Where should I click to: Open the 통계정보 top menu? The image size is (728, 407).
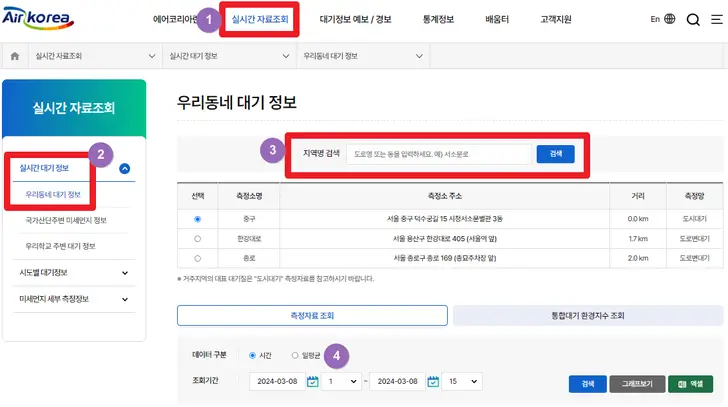(438, 19)
